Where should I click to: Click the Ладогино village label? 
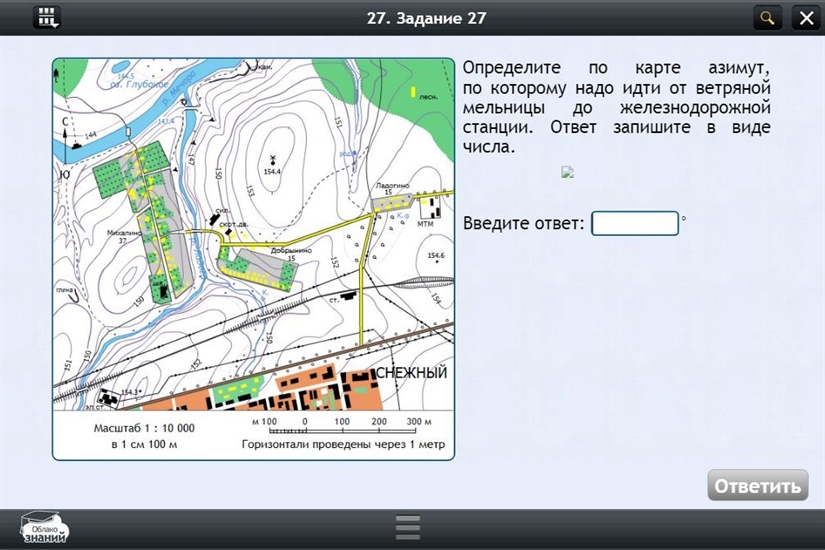point(392,186)
